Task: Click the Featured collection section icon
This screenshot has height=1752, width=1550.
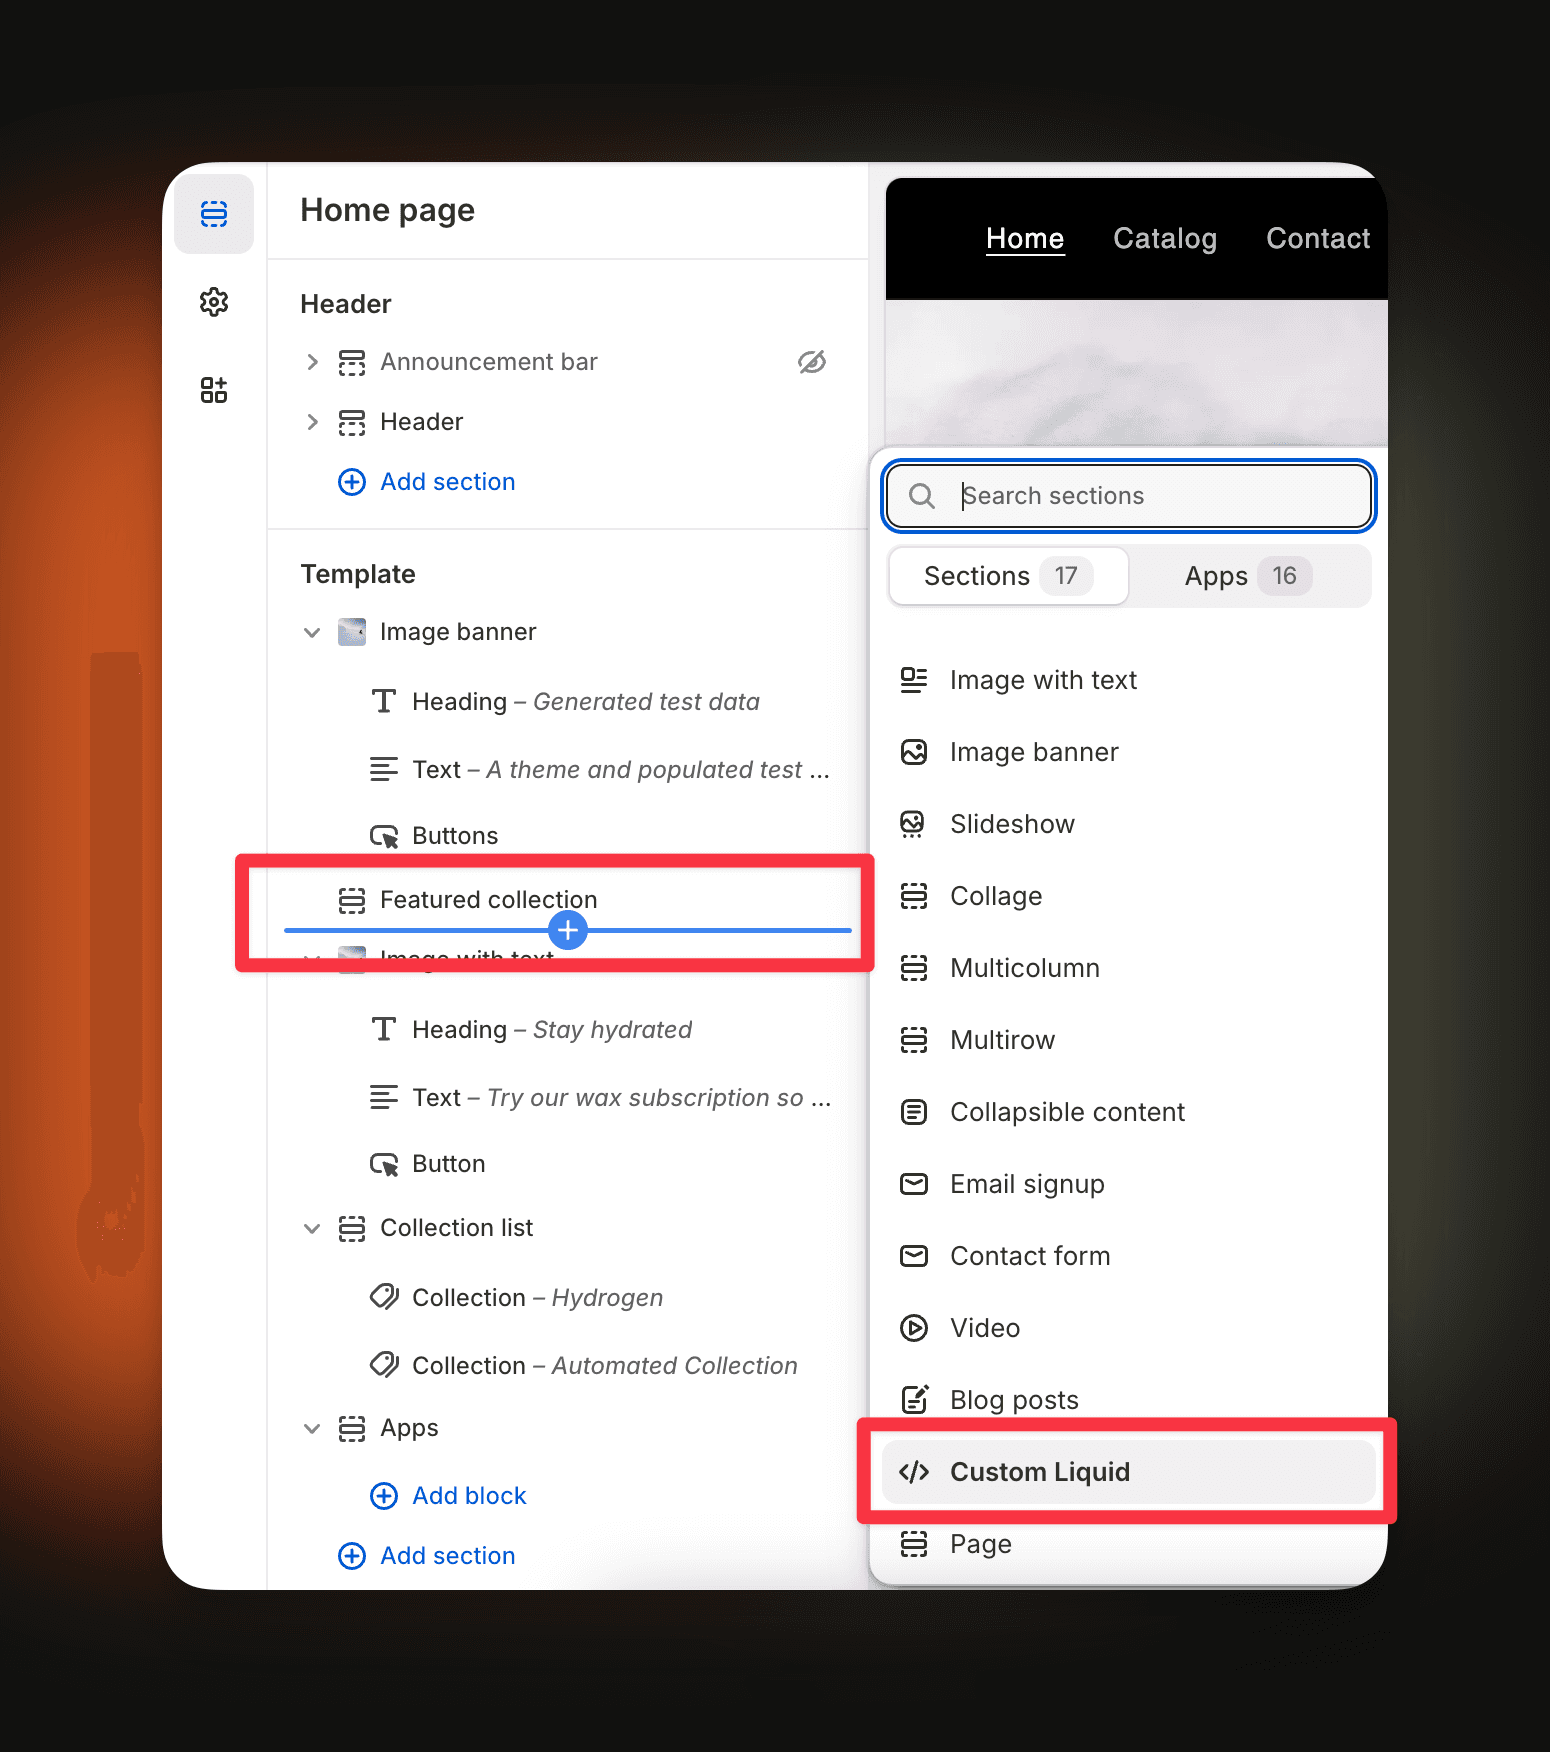Action: (x=352, y=900)
